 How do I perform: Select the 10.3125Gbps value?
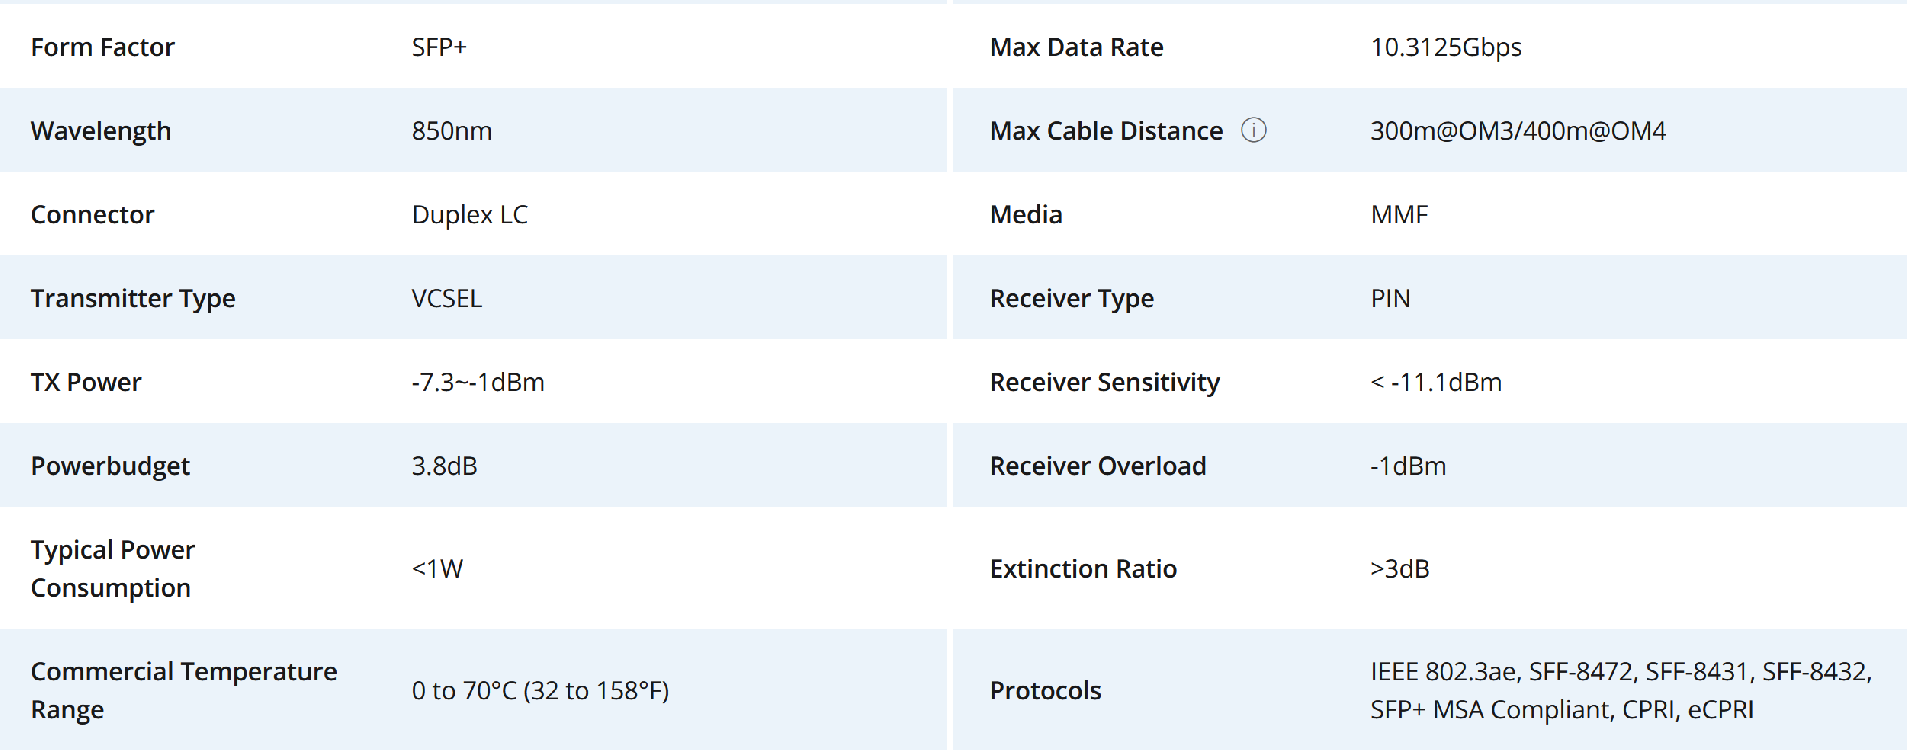tap(1446, 47)
